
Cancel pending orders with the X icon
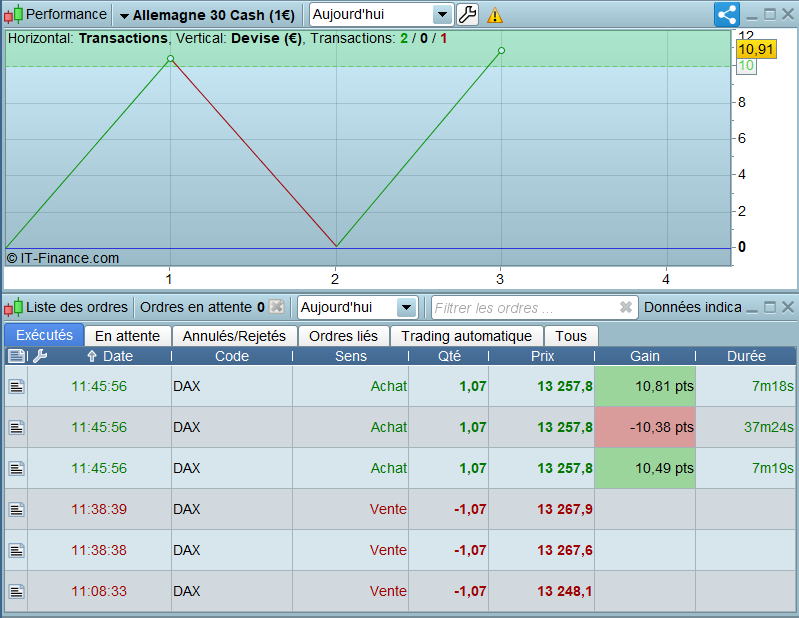coord(276,307)
